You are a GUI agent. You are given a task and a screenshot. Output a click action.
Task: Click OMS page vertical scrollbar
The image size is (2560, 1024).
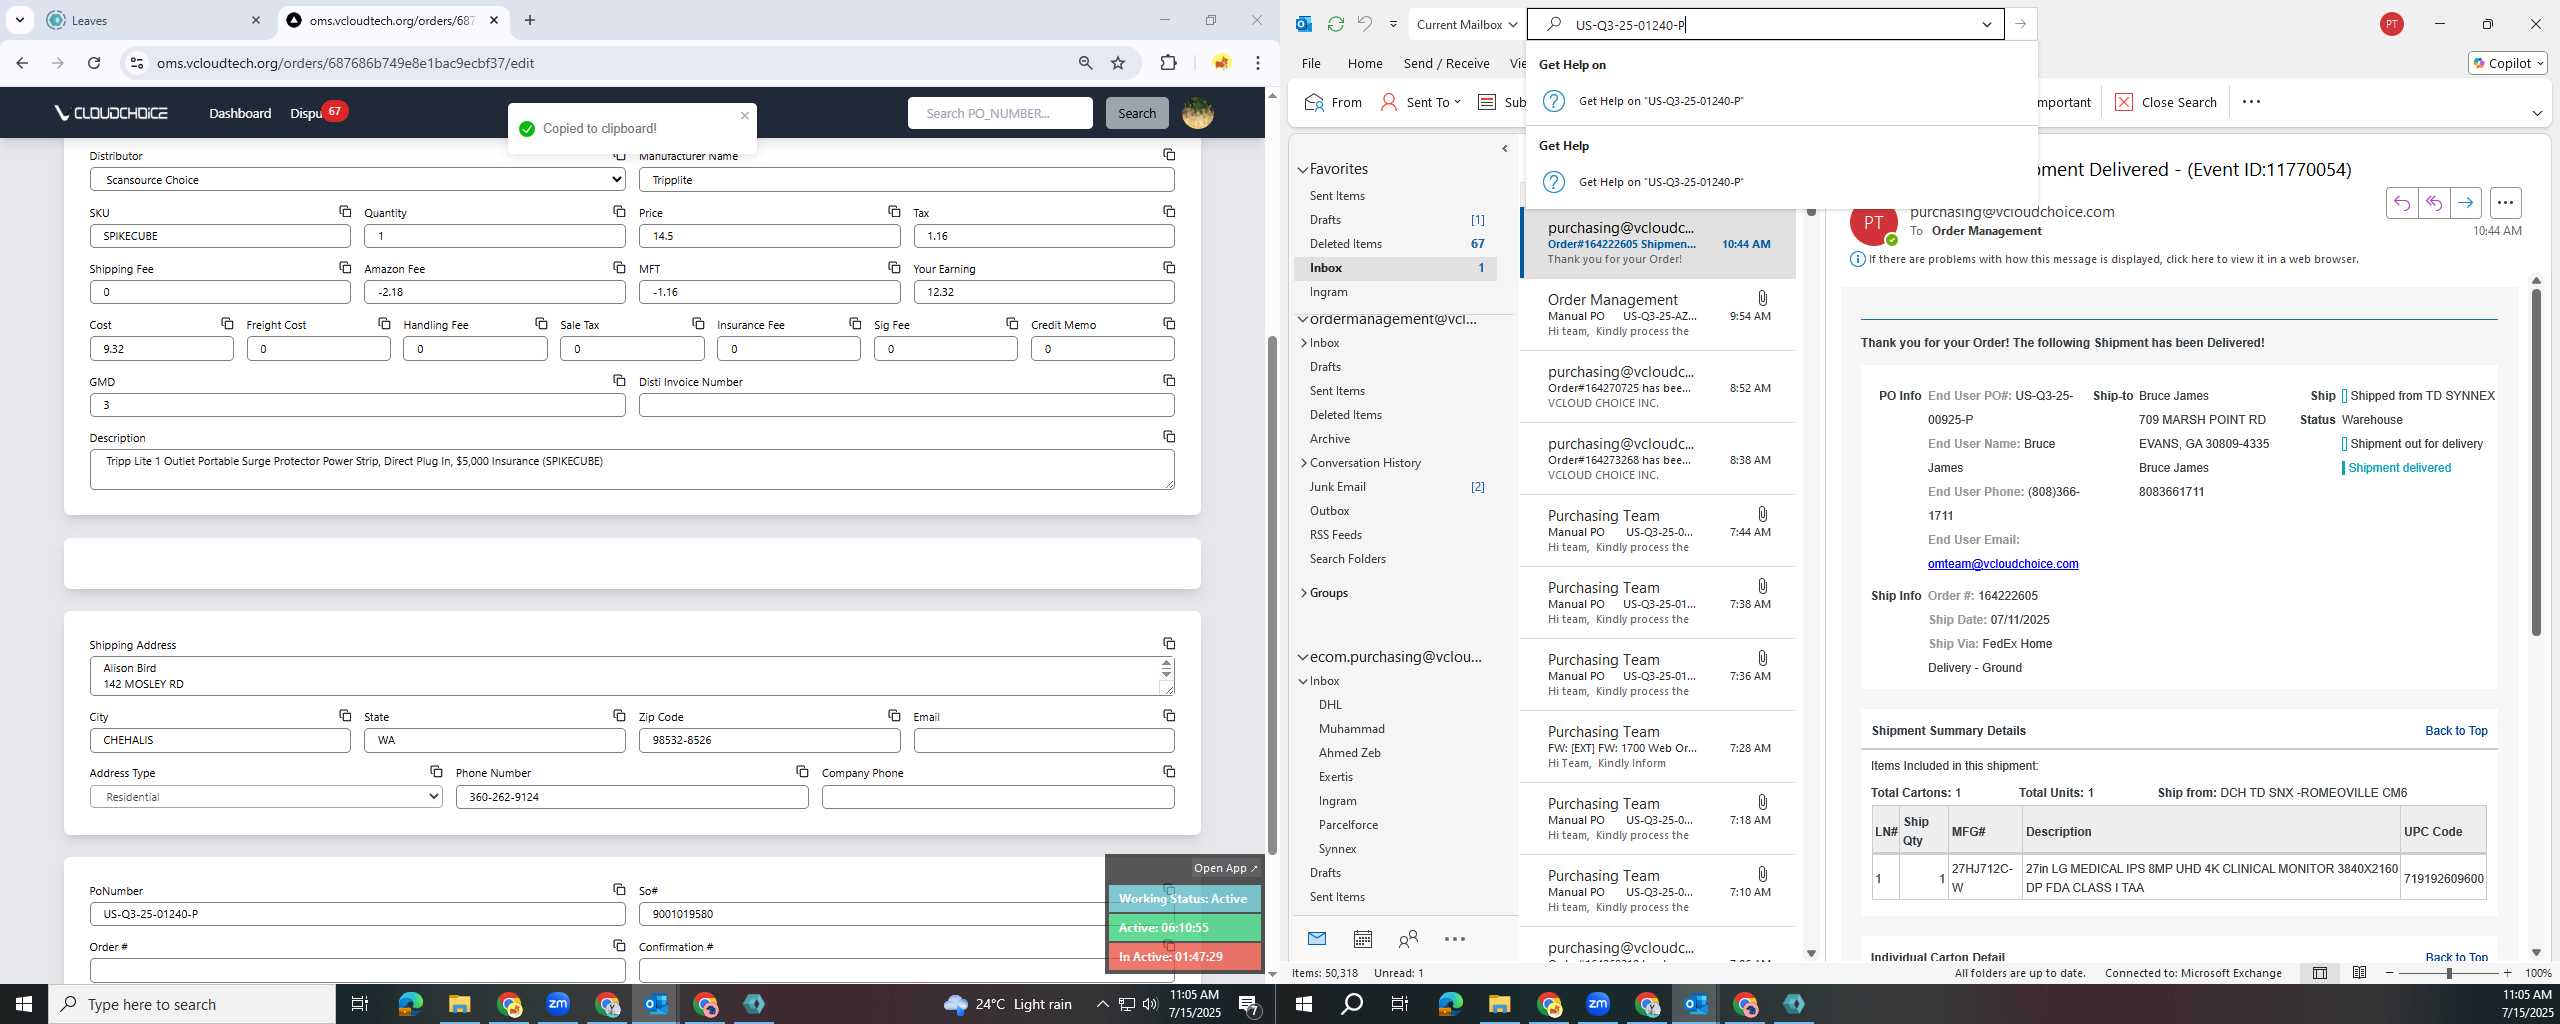pyautogui.click(x=1272, y=595)
